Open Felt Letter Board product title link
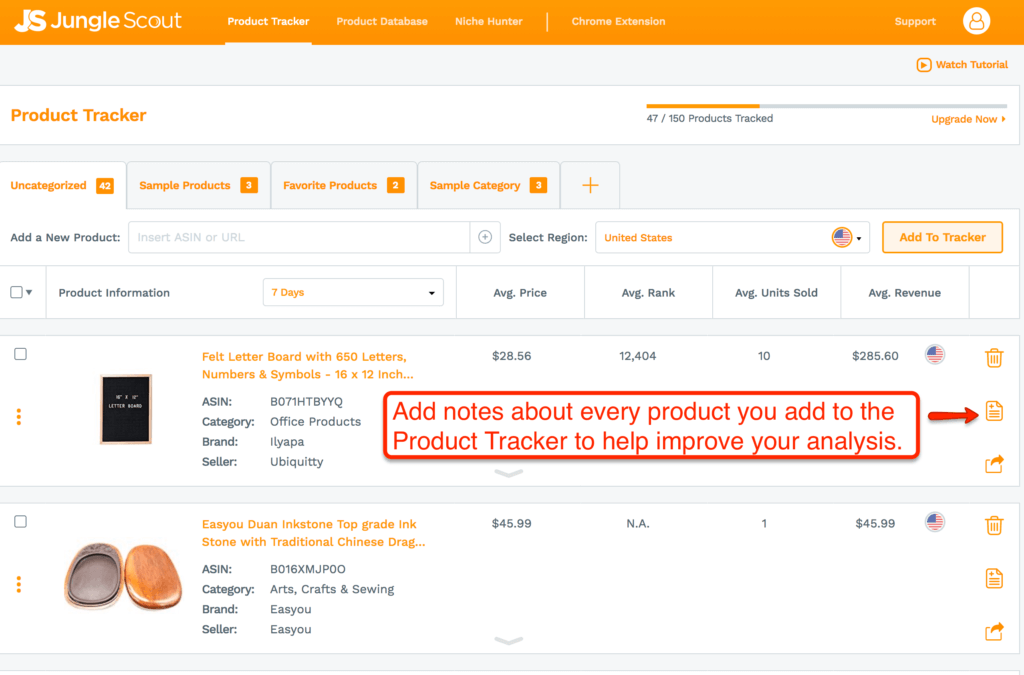 click(x=308, y=366)
